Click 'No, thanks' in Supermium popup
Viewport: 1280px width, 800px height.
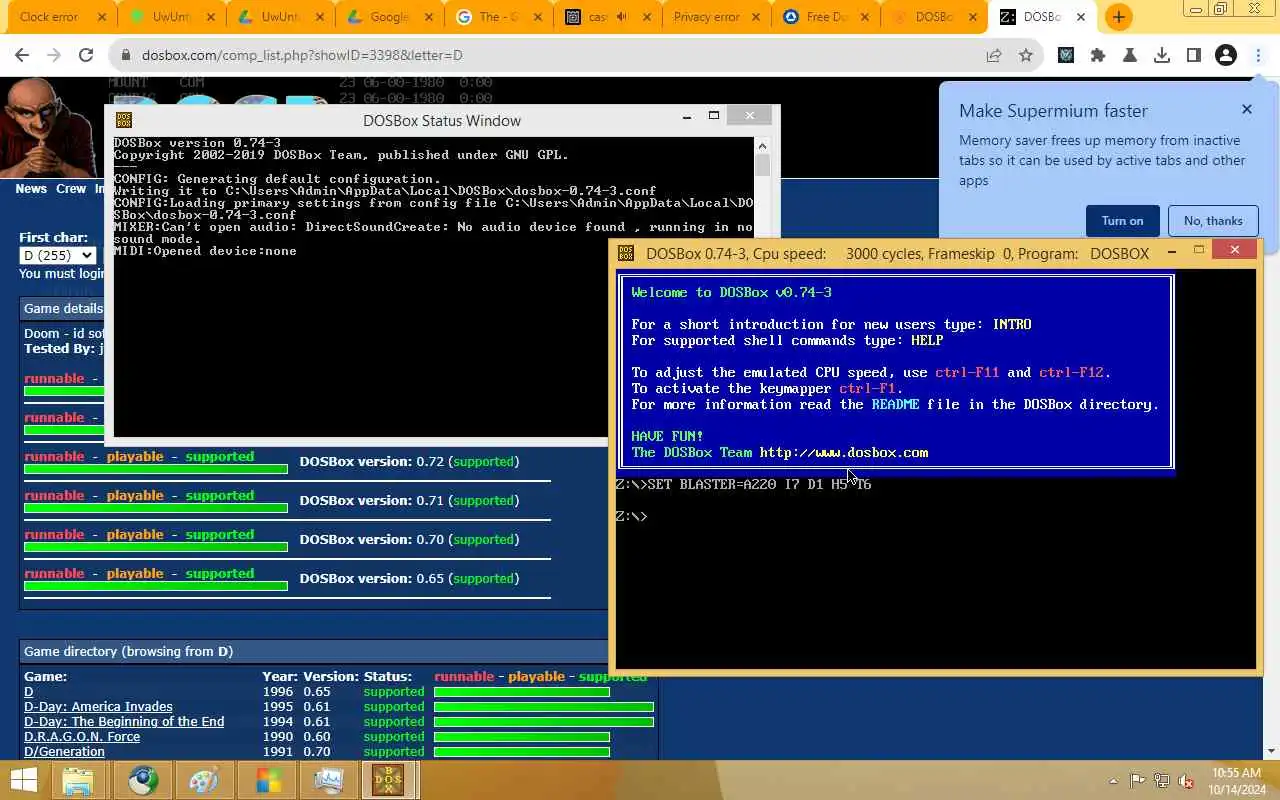point(1213,221)
